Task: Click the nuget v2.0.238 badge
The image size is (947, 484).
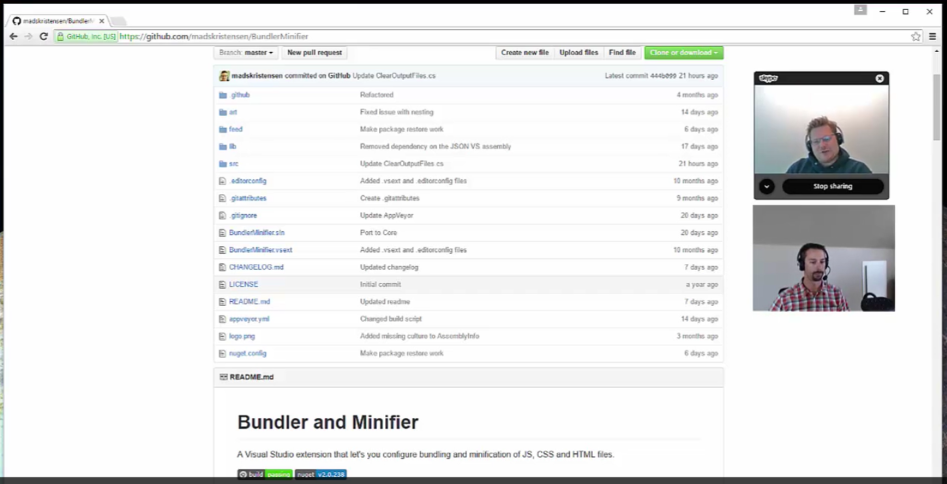Action: 321,474
